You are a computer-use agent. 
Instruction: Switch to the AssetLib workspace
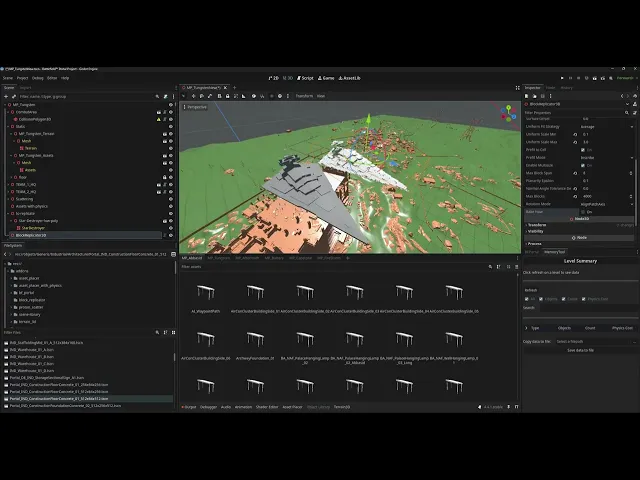(349, 78)
